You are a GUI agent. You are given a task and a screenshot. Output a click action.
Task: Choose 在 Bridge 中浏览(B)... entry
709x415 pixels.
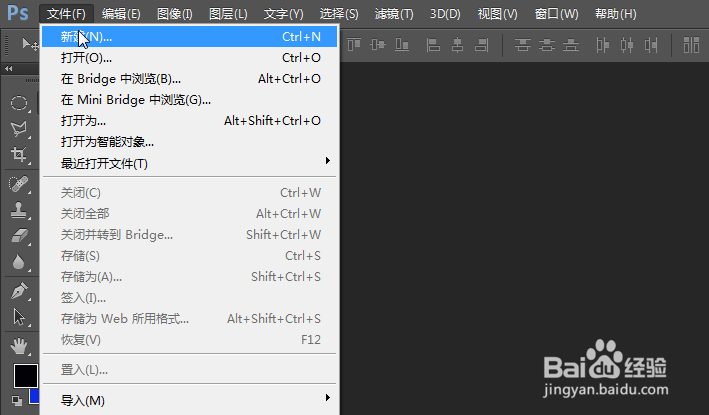tap(189, 79)
